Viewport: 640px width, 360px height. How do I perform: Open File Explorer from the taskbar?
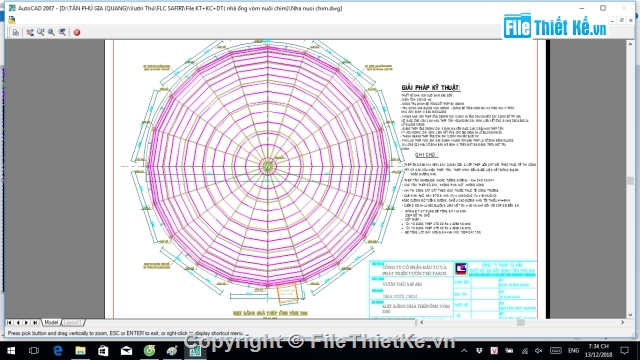click(x=80, y=351)
